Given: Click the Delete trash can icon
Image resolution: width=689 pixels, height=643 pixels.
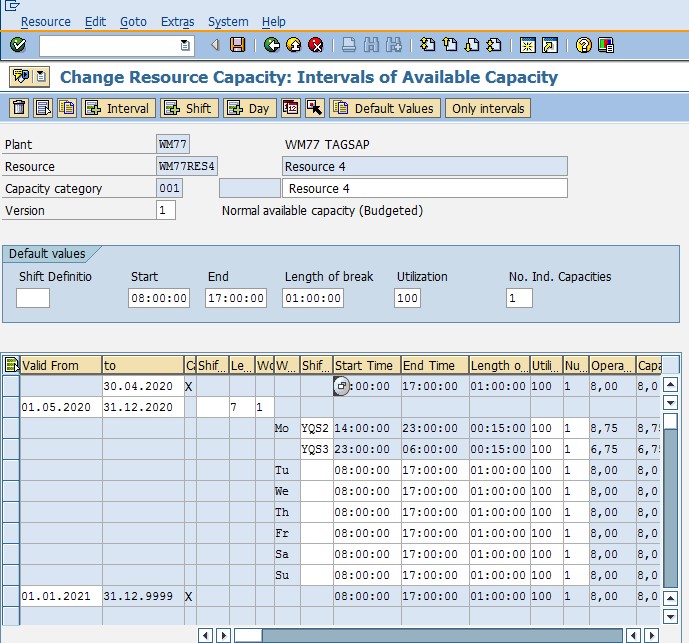Looking at the screenshot, I should [19, 108].
